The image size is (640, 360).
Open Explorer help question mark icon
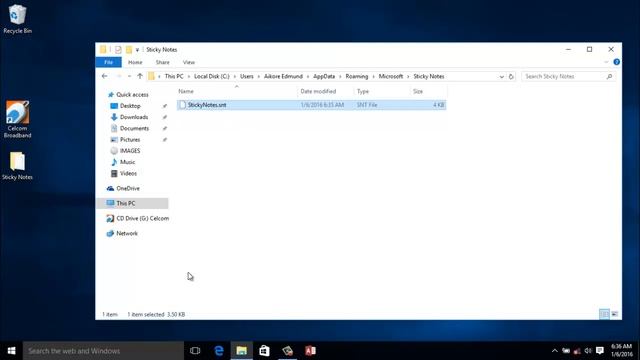616,62
